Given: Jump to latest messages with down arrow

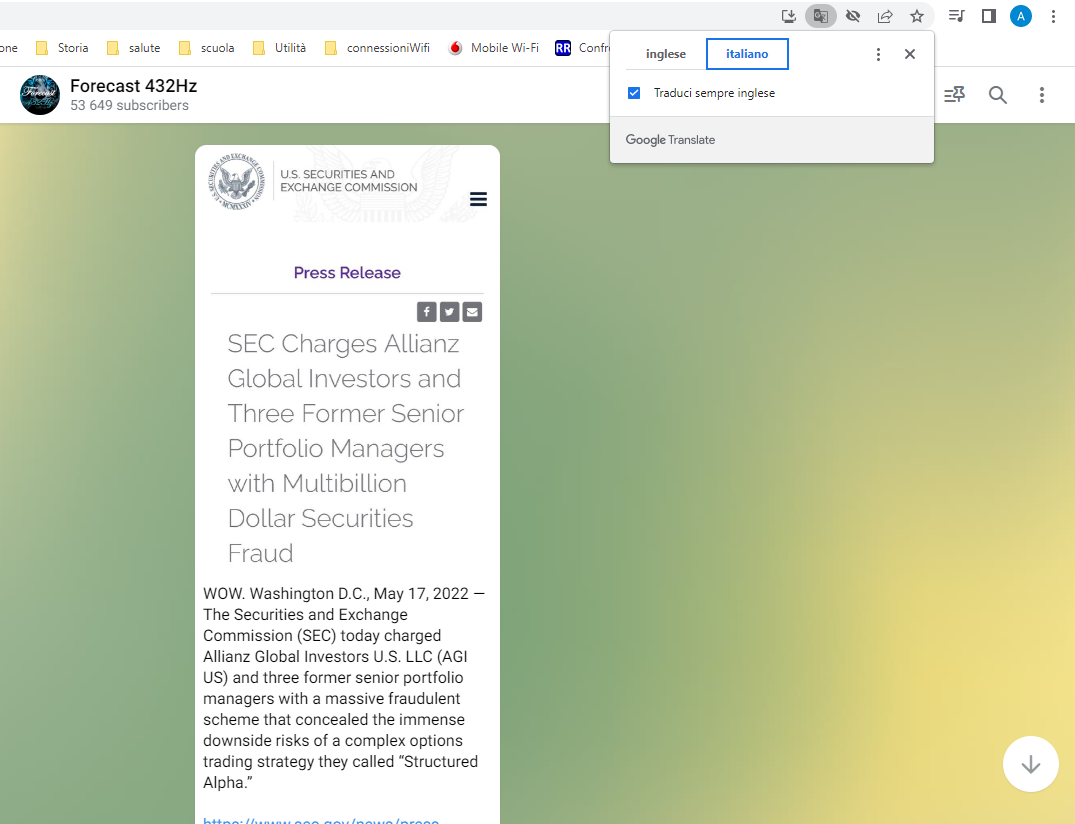Looking at the screenshot, I should click(x=1030, y=764).
